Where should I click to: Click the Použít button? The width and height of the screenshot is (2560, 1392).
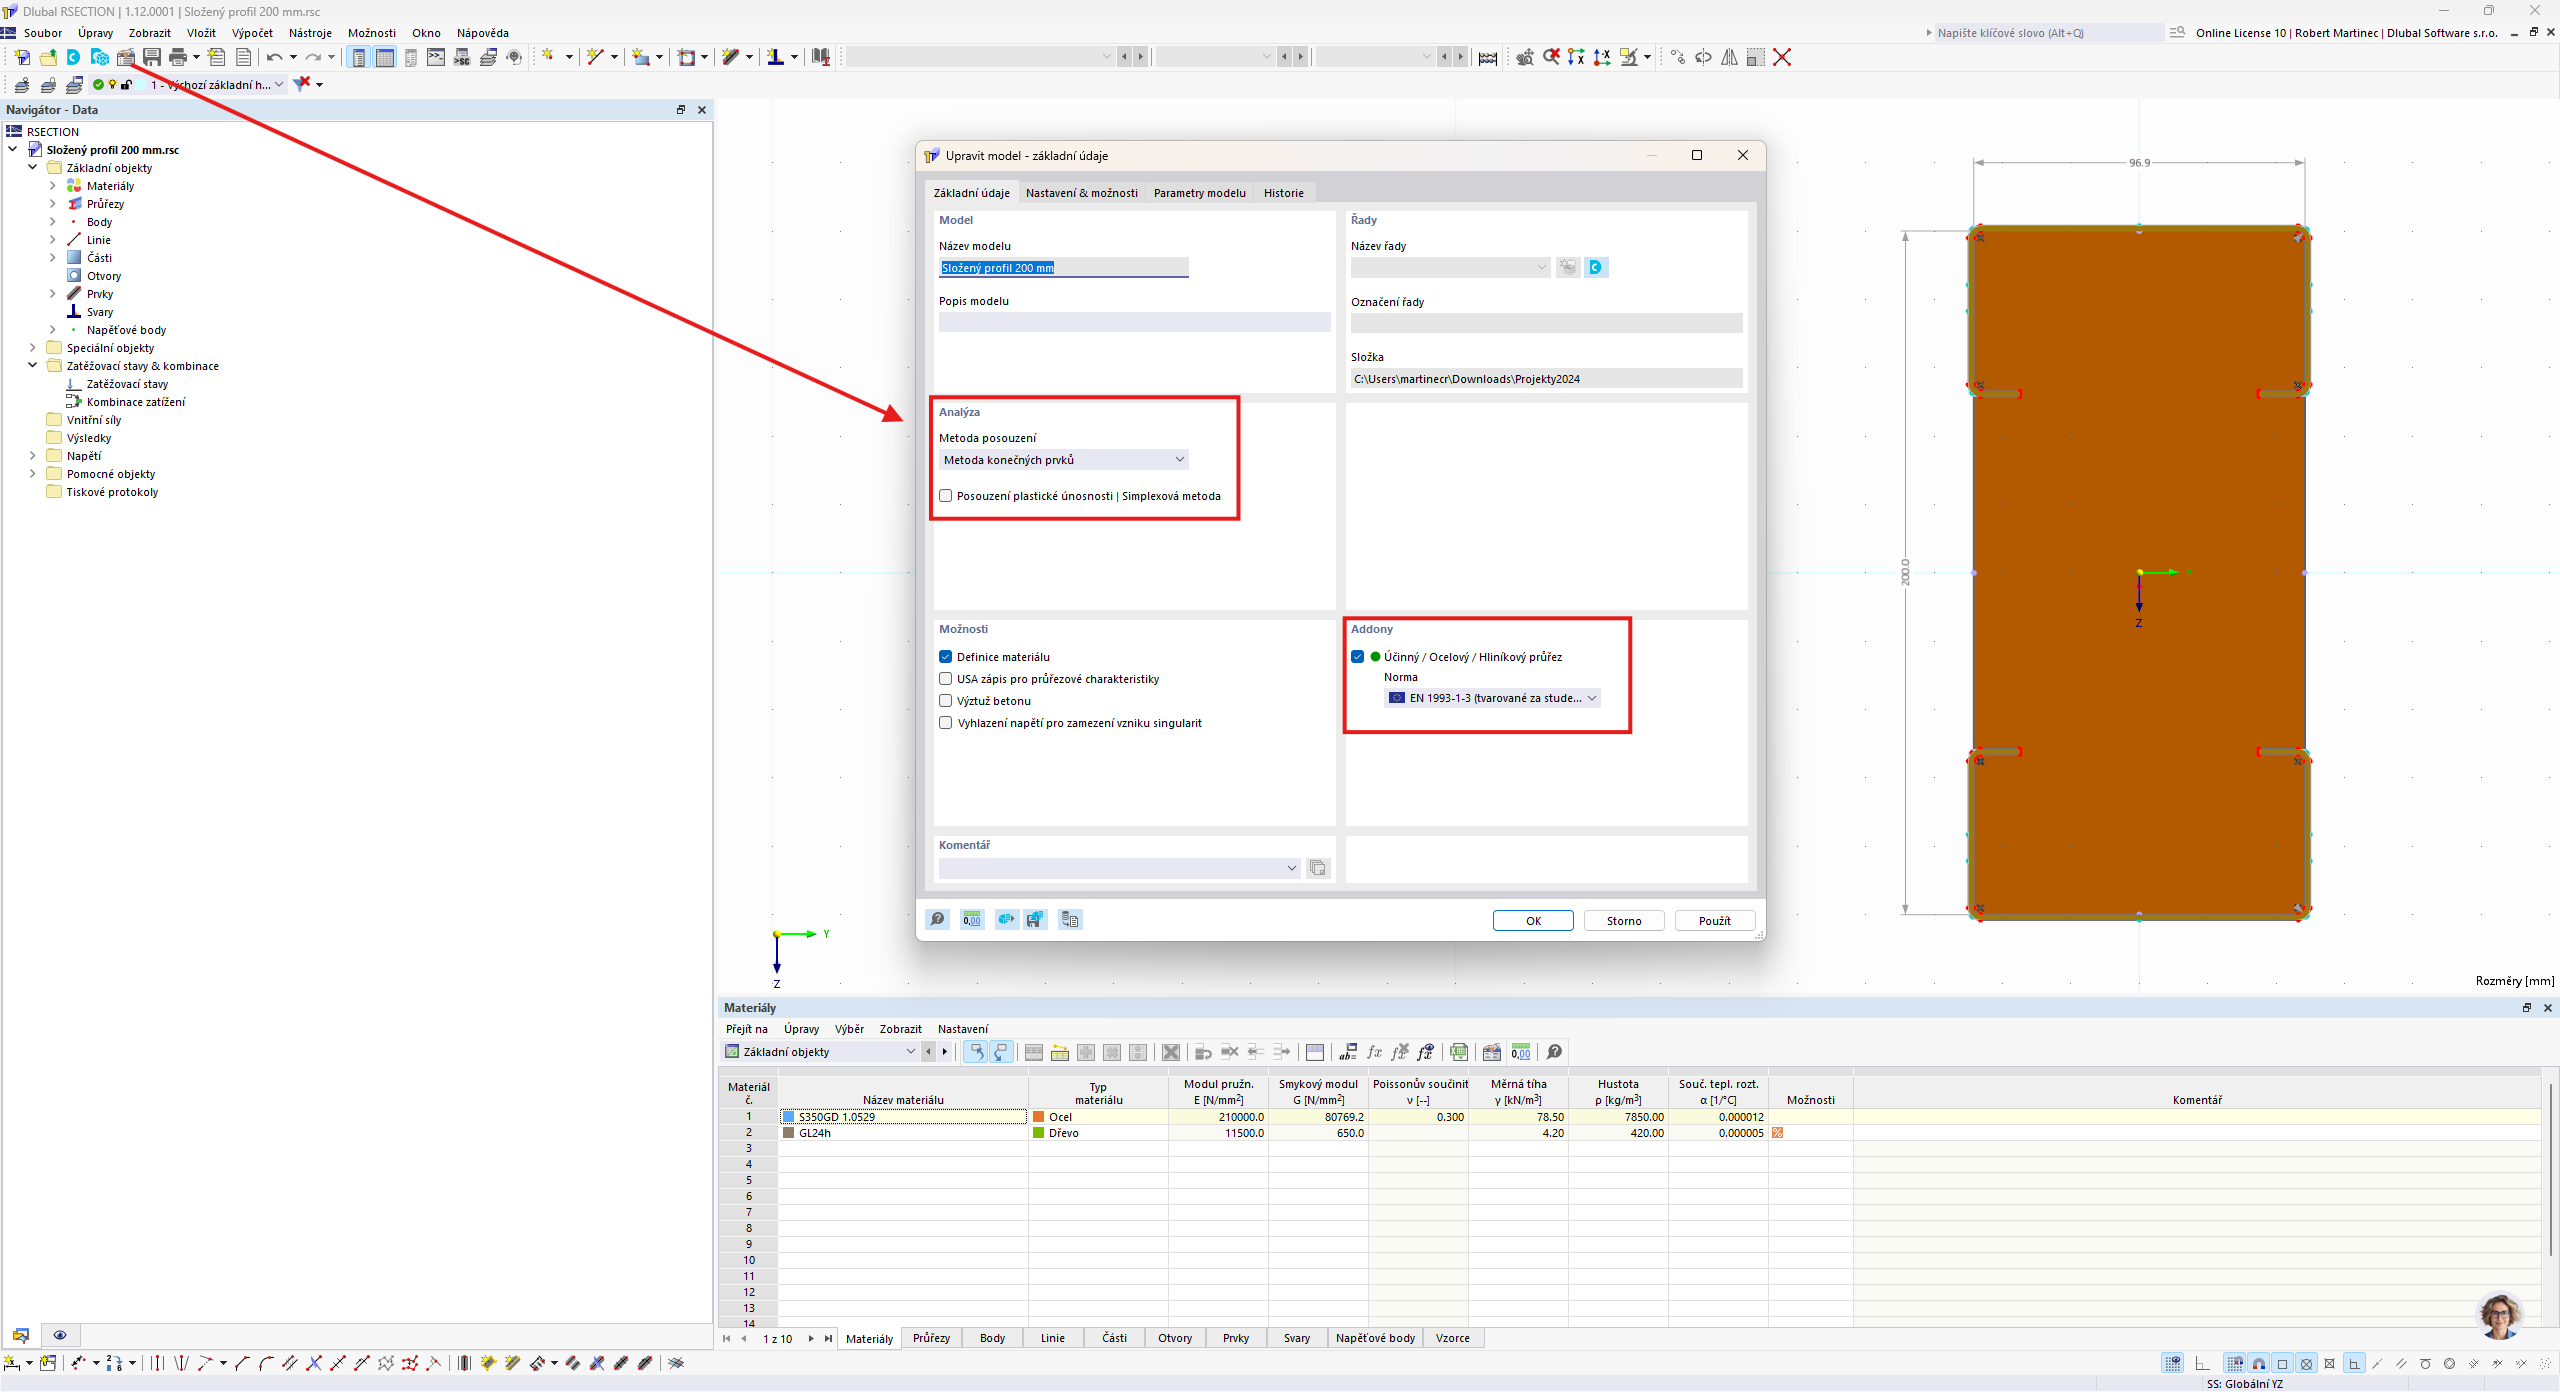point(1714,921)
